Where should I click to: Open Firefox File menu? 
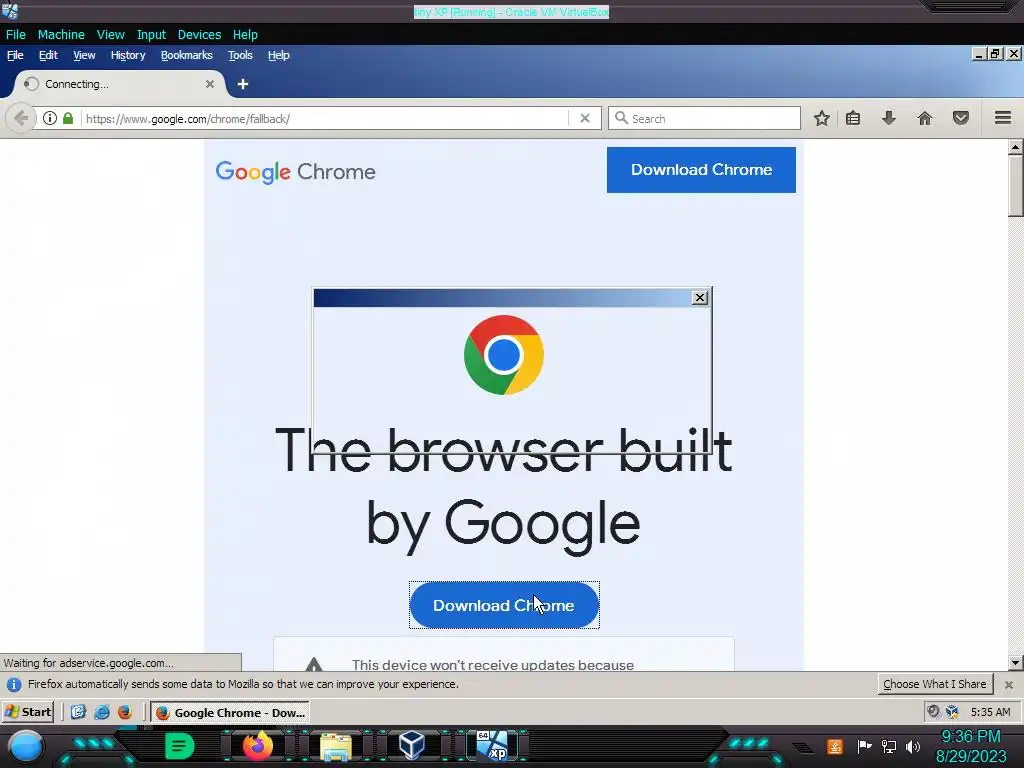point(15,56)
